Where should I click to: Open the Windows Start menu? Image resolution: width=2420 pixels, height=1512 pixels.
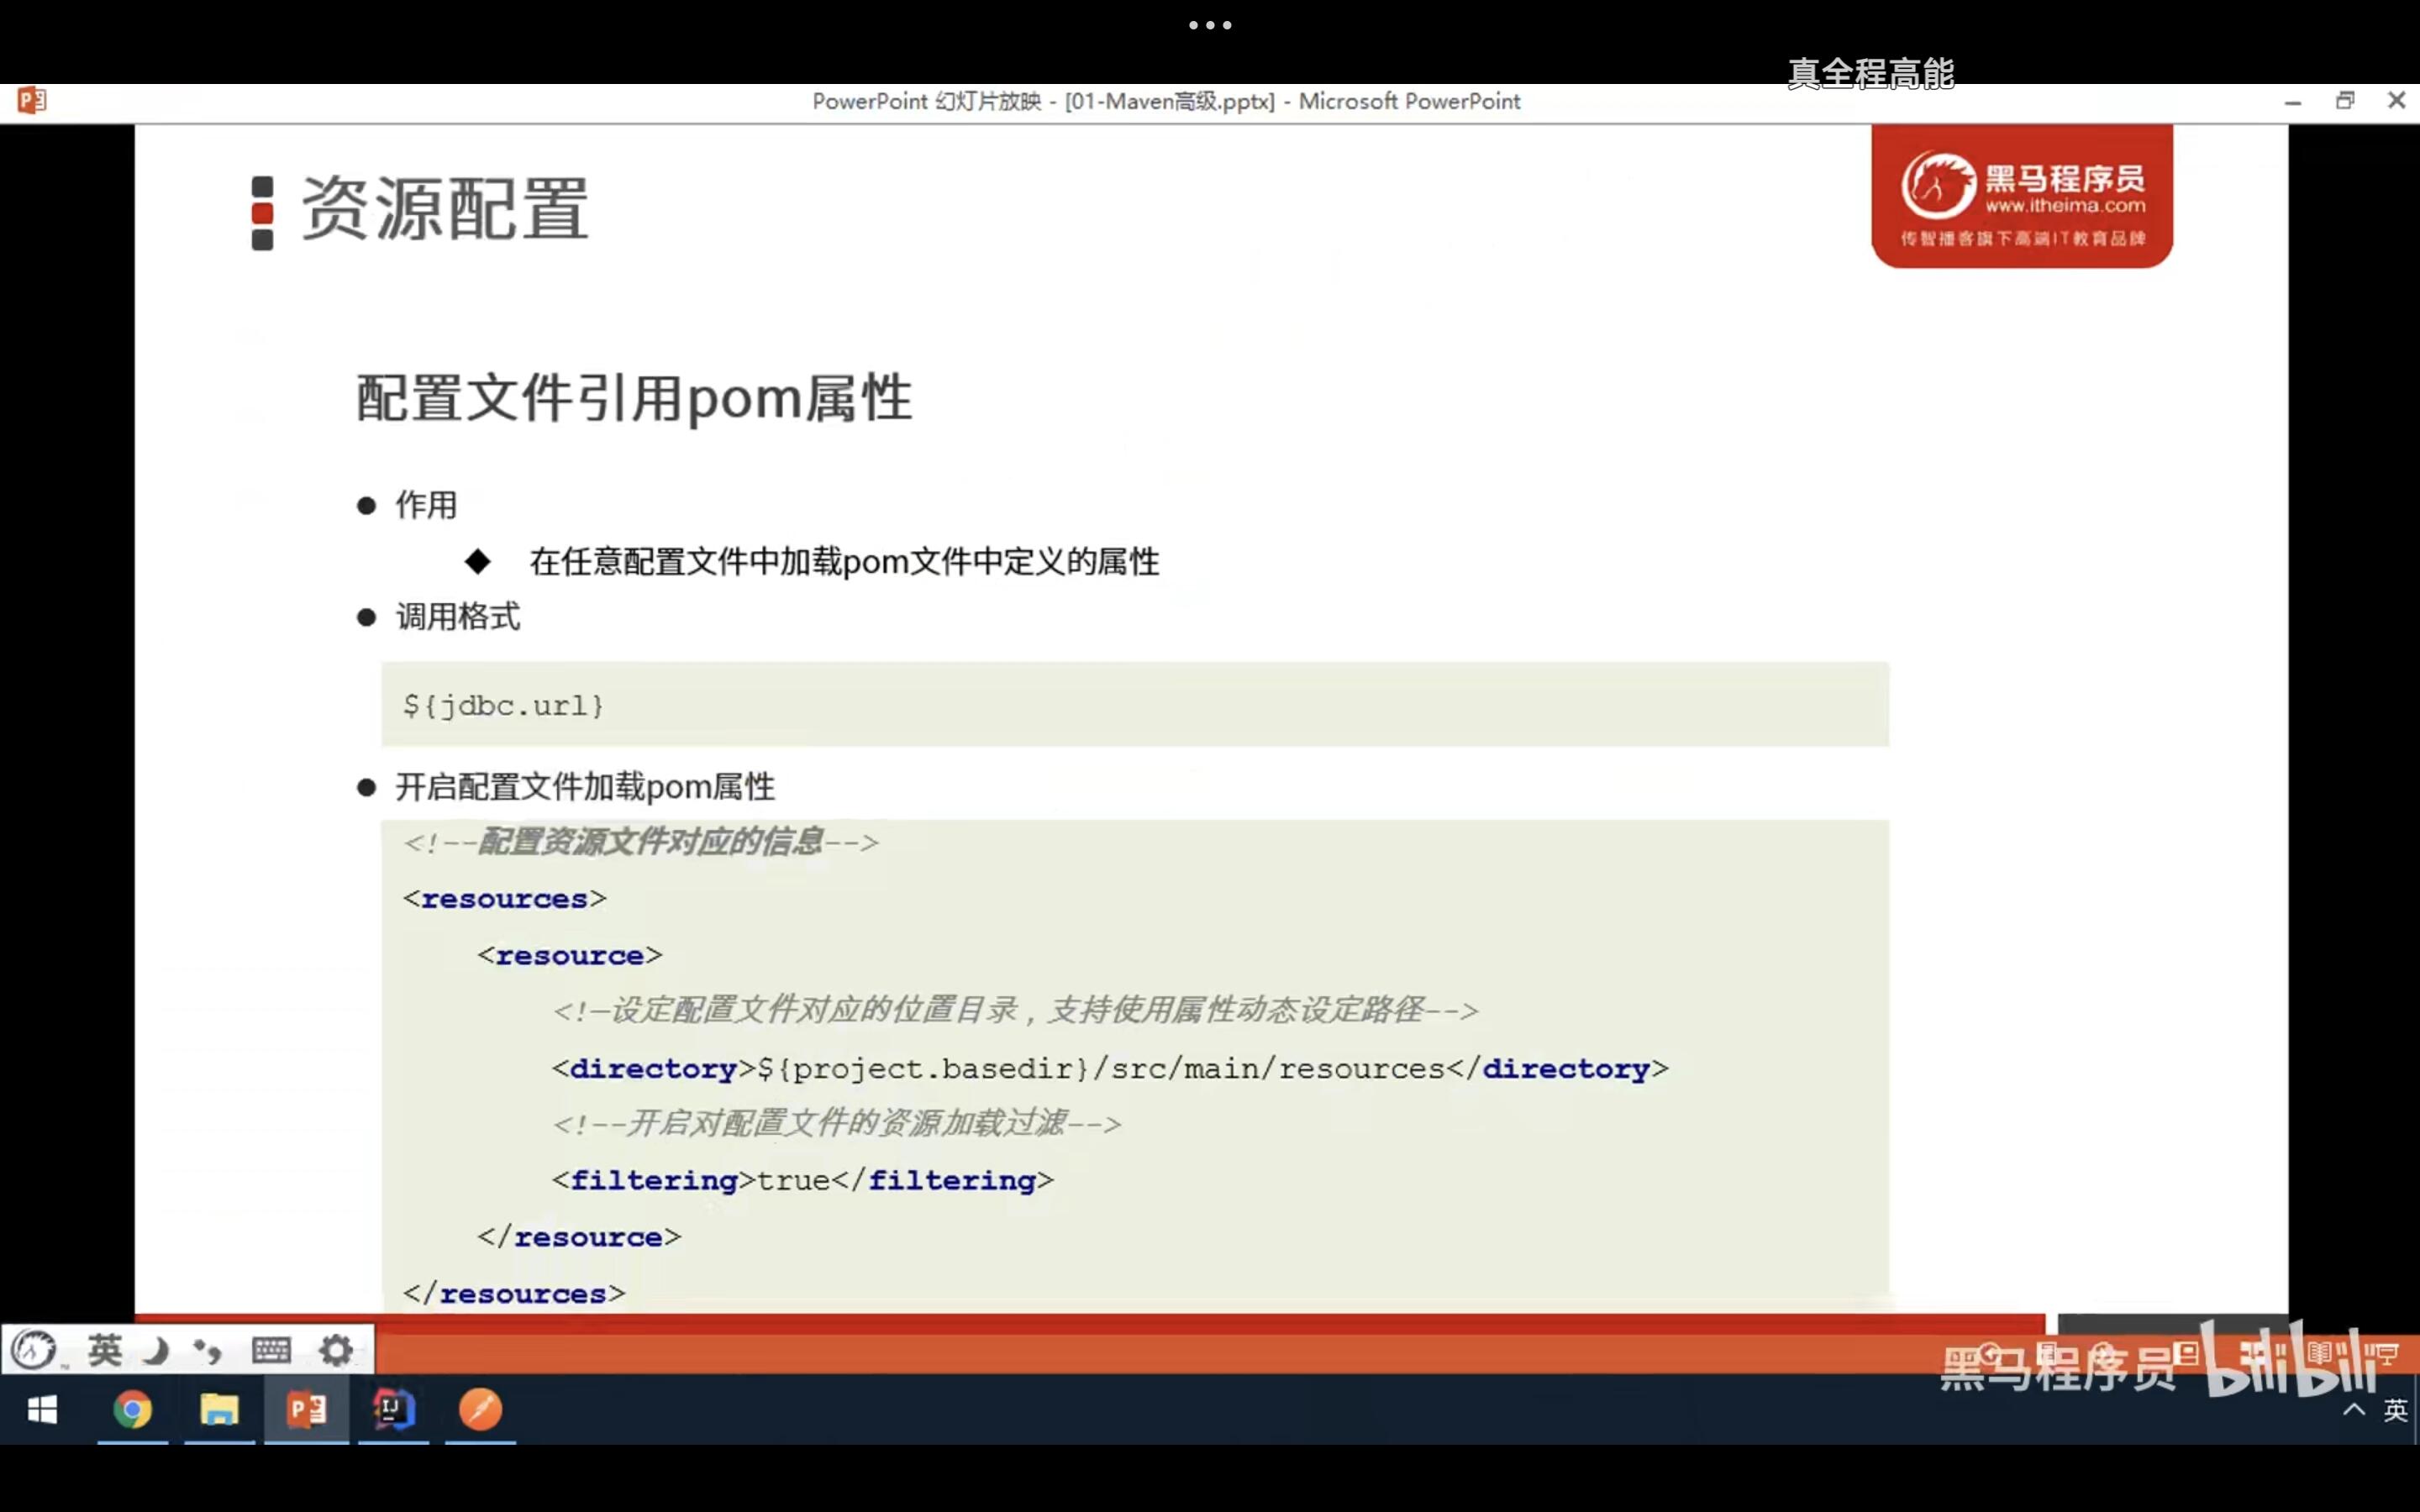coord(42,1410)
